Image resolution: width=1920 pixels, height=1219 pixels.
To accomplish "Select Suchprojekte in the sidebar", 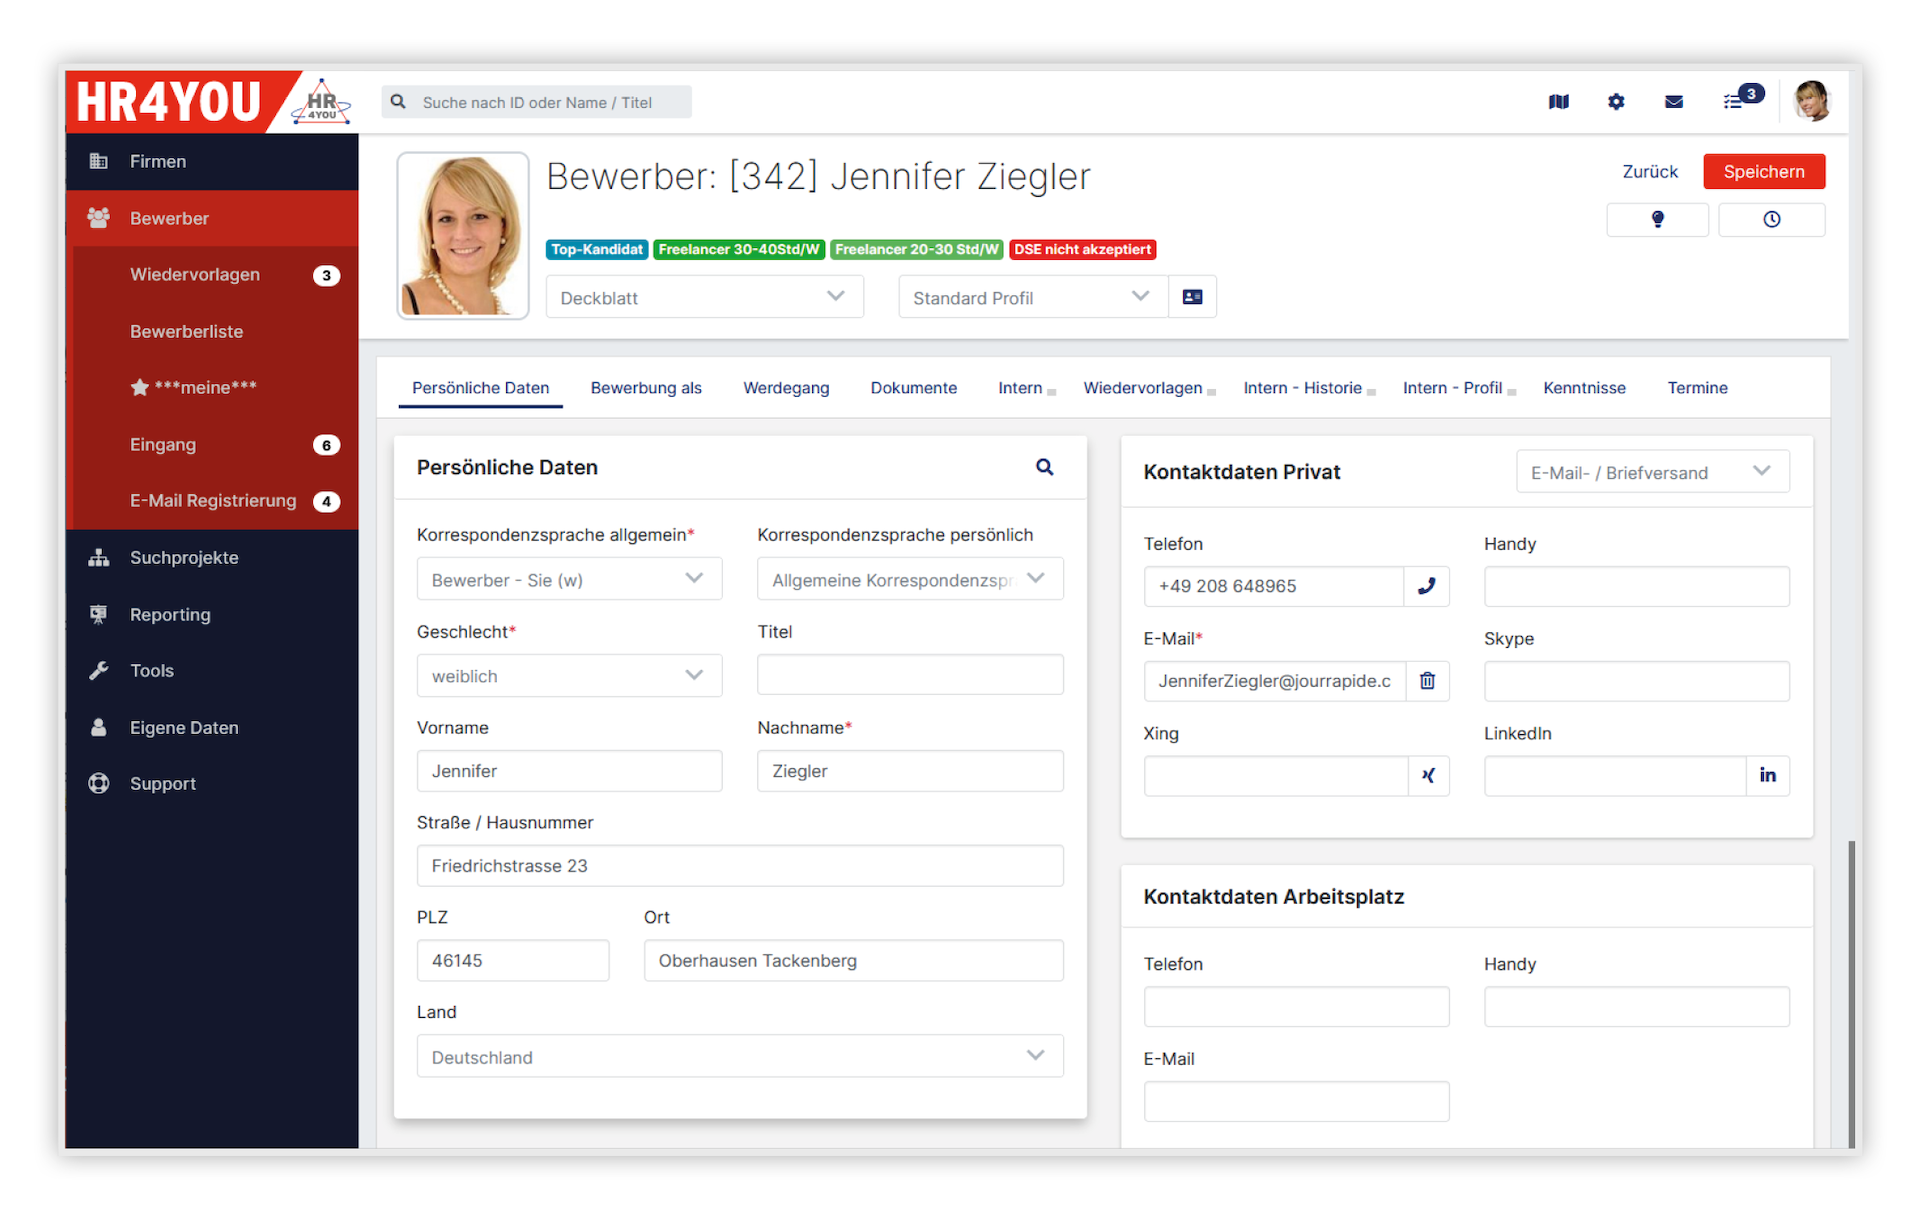I will click(184, 557).
